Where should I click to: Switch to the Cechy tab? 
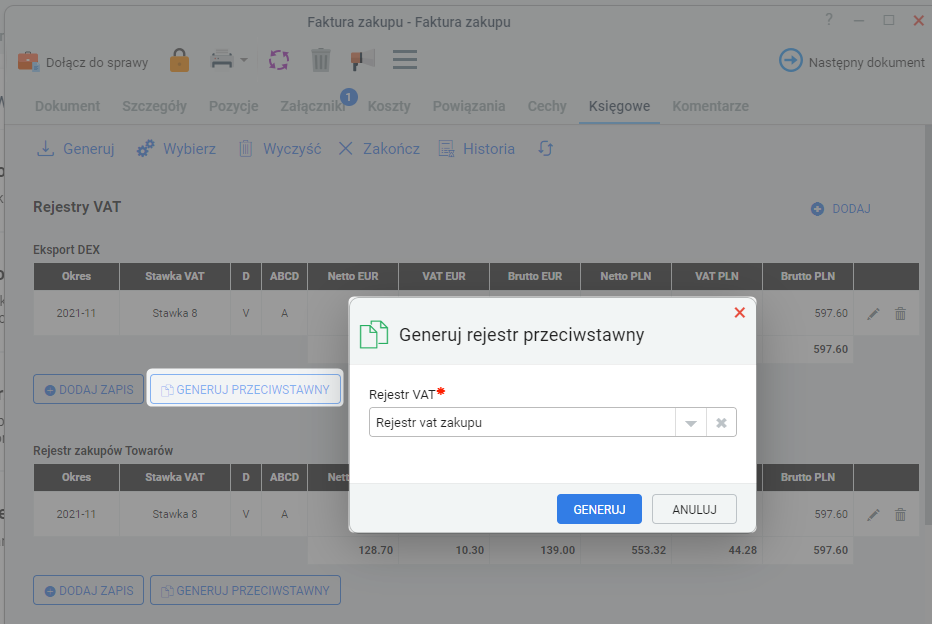pyautogui.click(x=547, y=106)
